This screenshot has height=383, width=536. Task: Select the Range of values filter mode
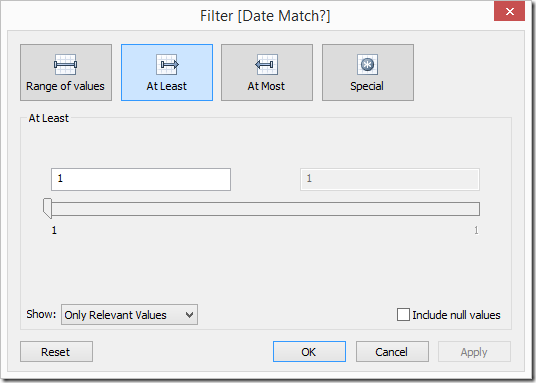click(66, 72)
